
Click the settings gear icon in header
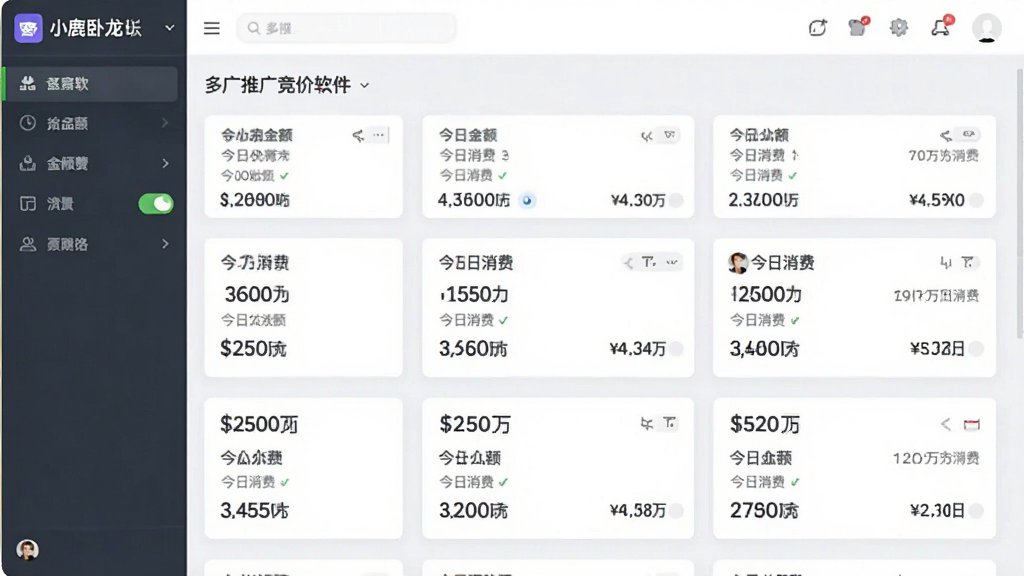click(899, 27)
